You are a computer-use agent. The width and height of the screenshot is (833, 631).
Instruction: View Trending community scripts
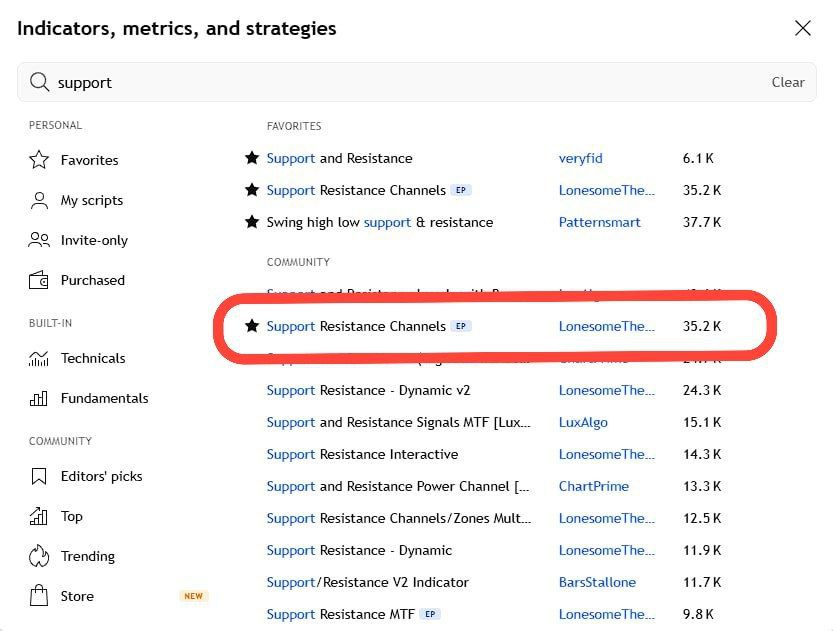88,556
